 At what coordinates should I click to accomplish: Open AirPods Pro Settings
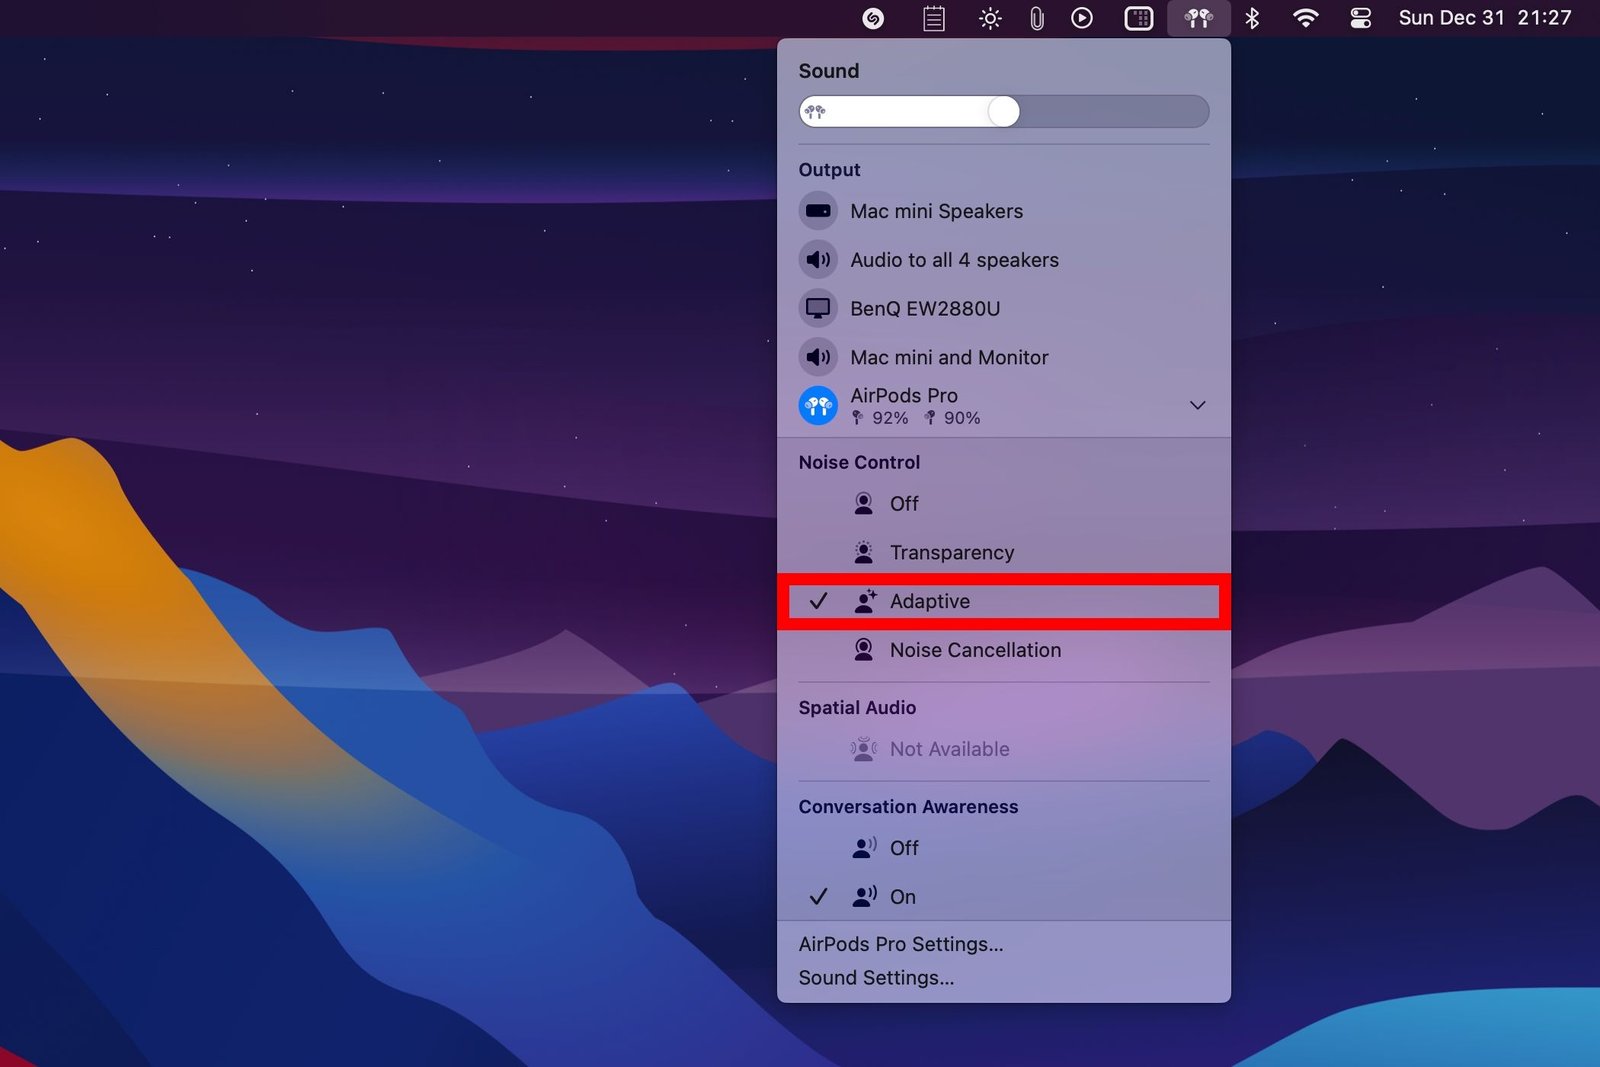click(x=900, y=944)
